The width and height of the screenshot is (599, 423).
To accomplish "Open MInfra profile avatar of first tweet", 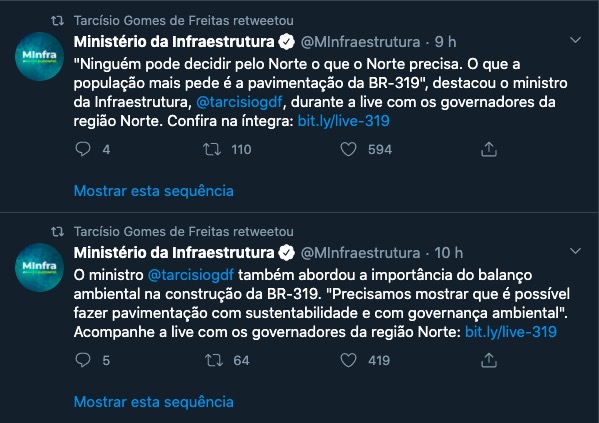I will (x=39, y=56).
